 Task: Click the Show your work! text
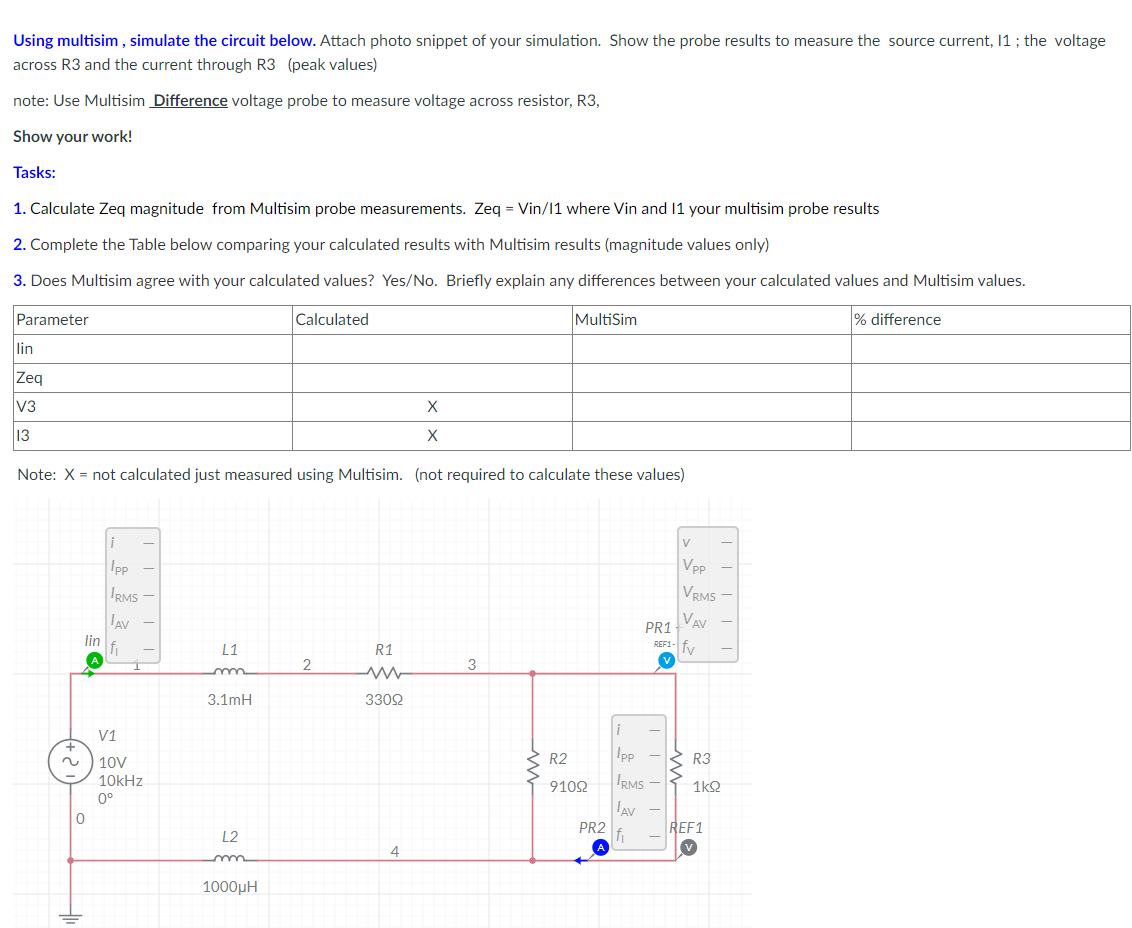tap(72, 136)
